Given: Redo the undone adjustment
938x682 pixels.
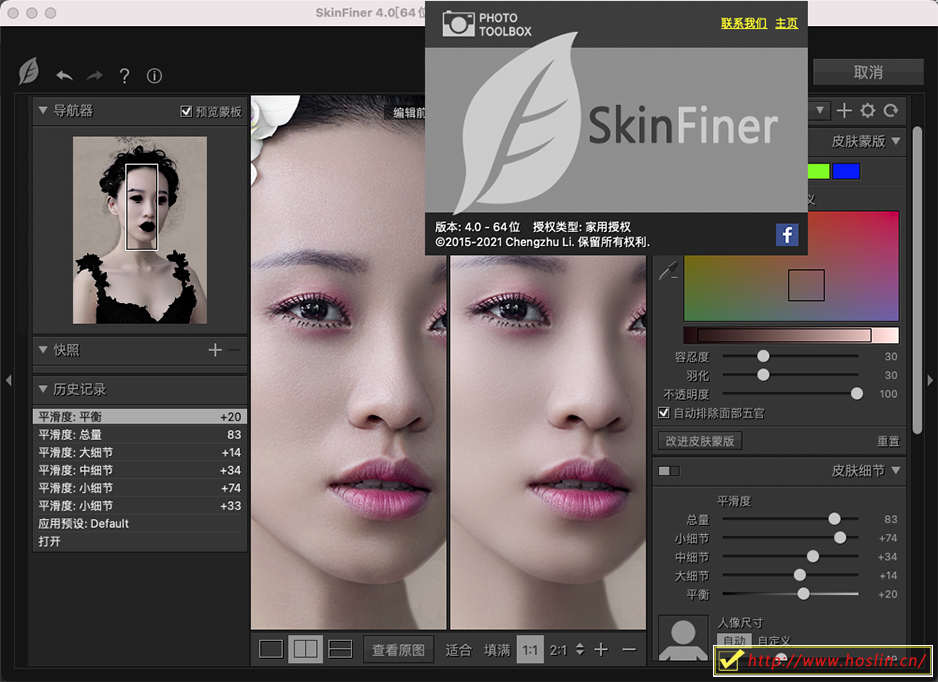Looking at the screenshot, I should point(95,76).
